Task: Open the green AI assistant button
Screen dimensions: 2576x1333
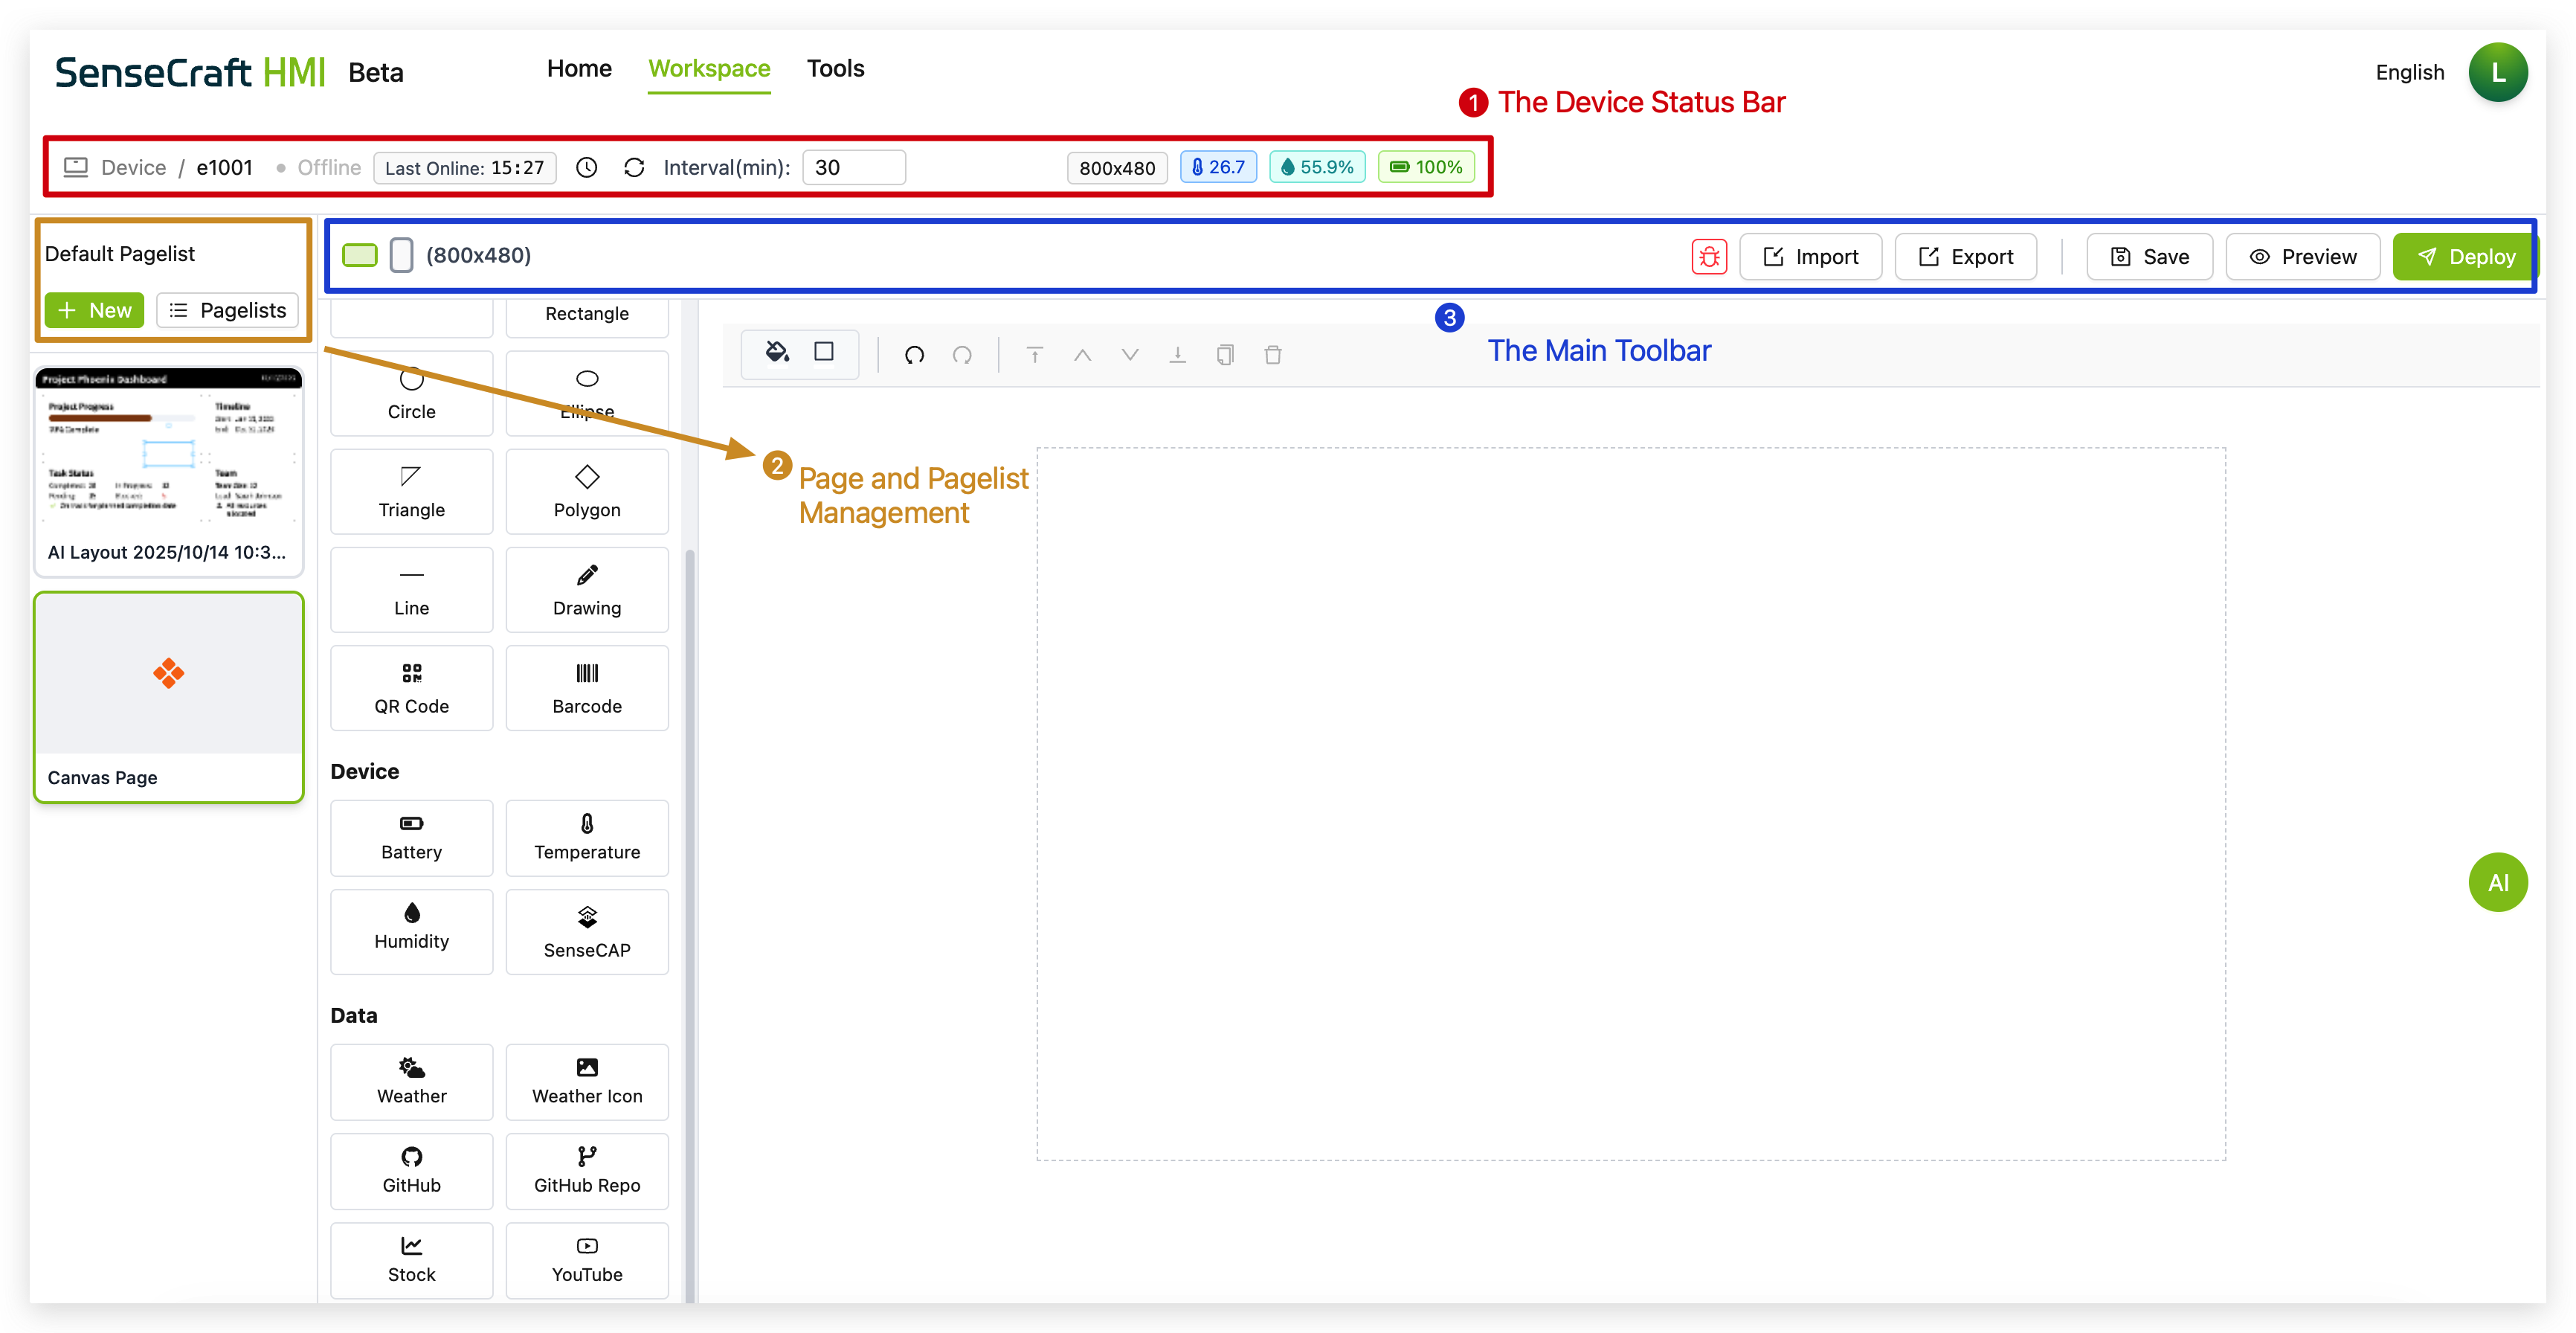Action: 2497,882
